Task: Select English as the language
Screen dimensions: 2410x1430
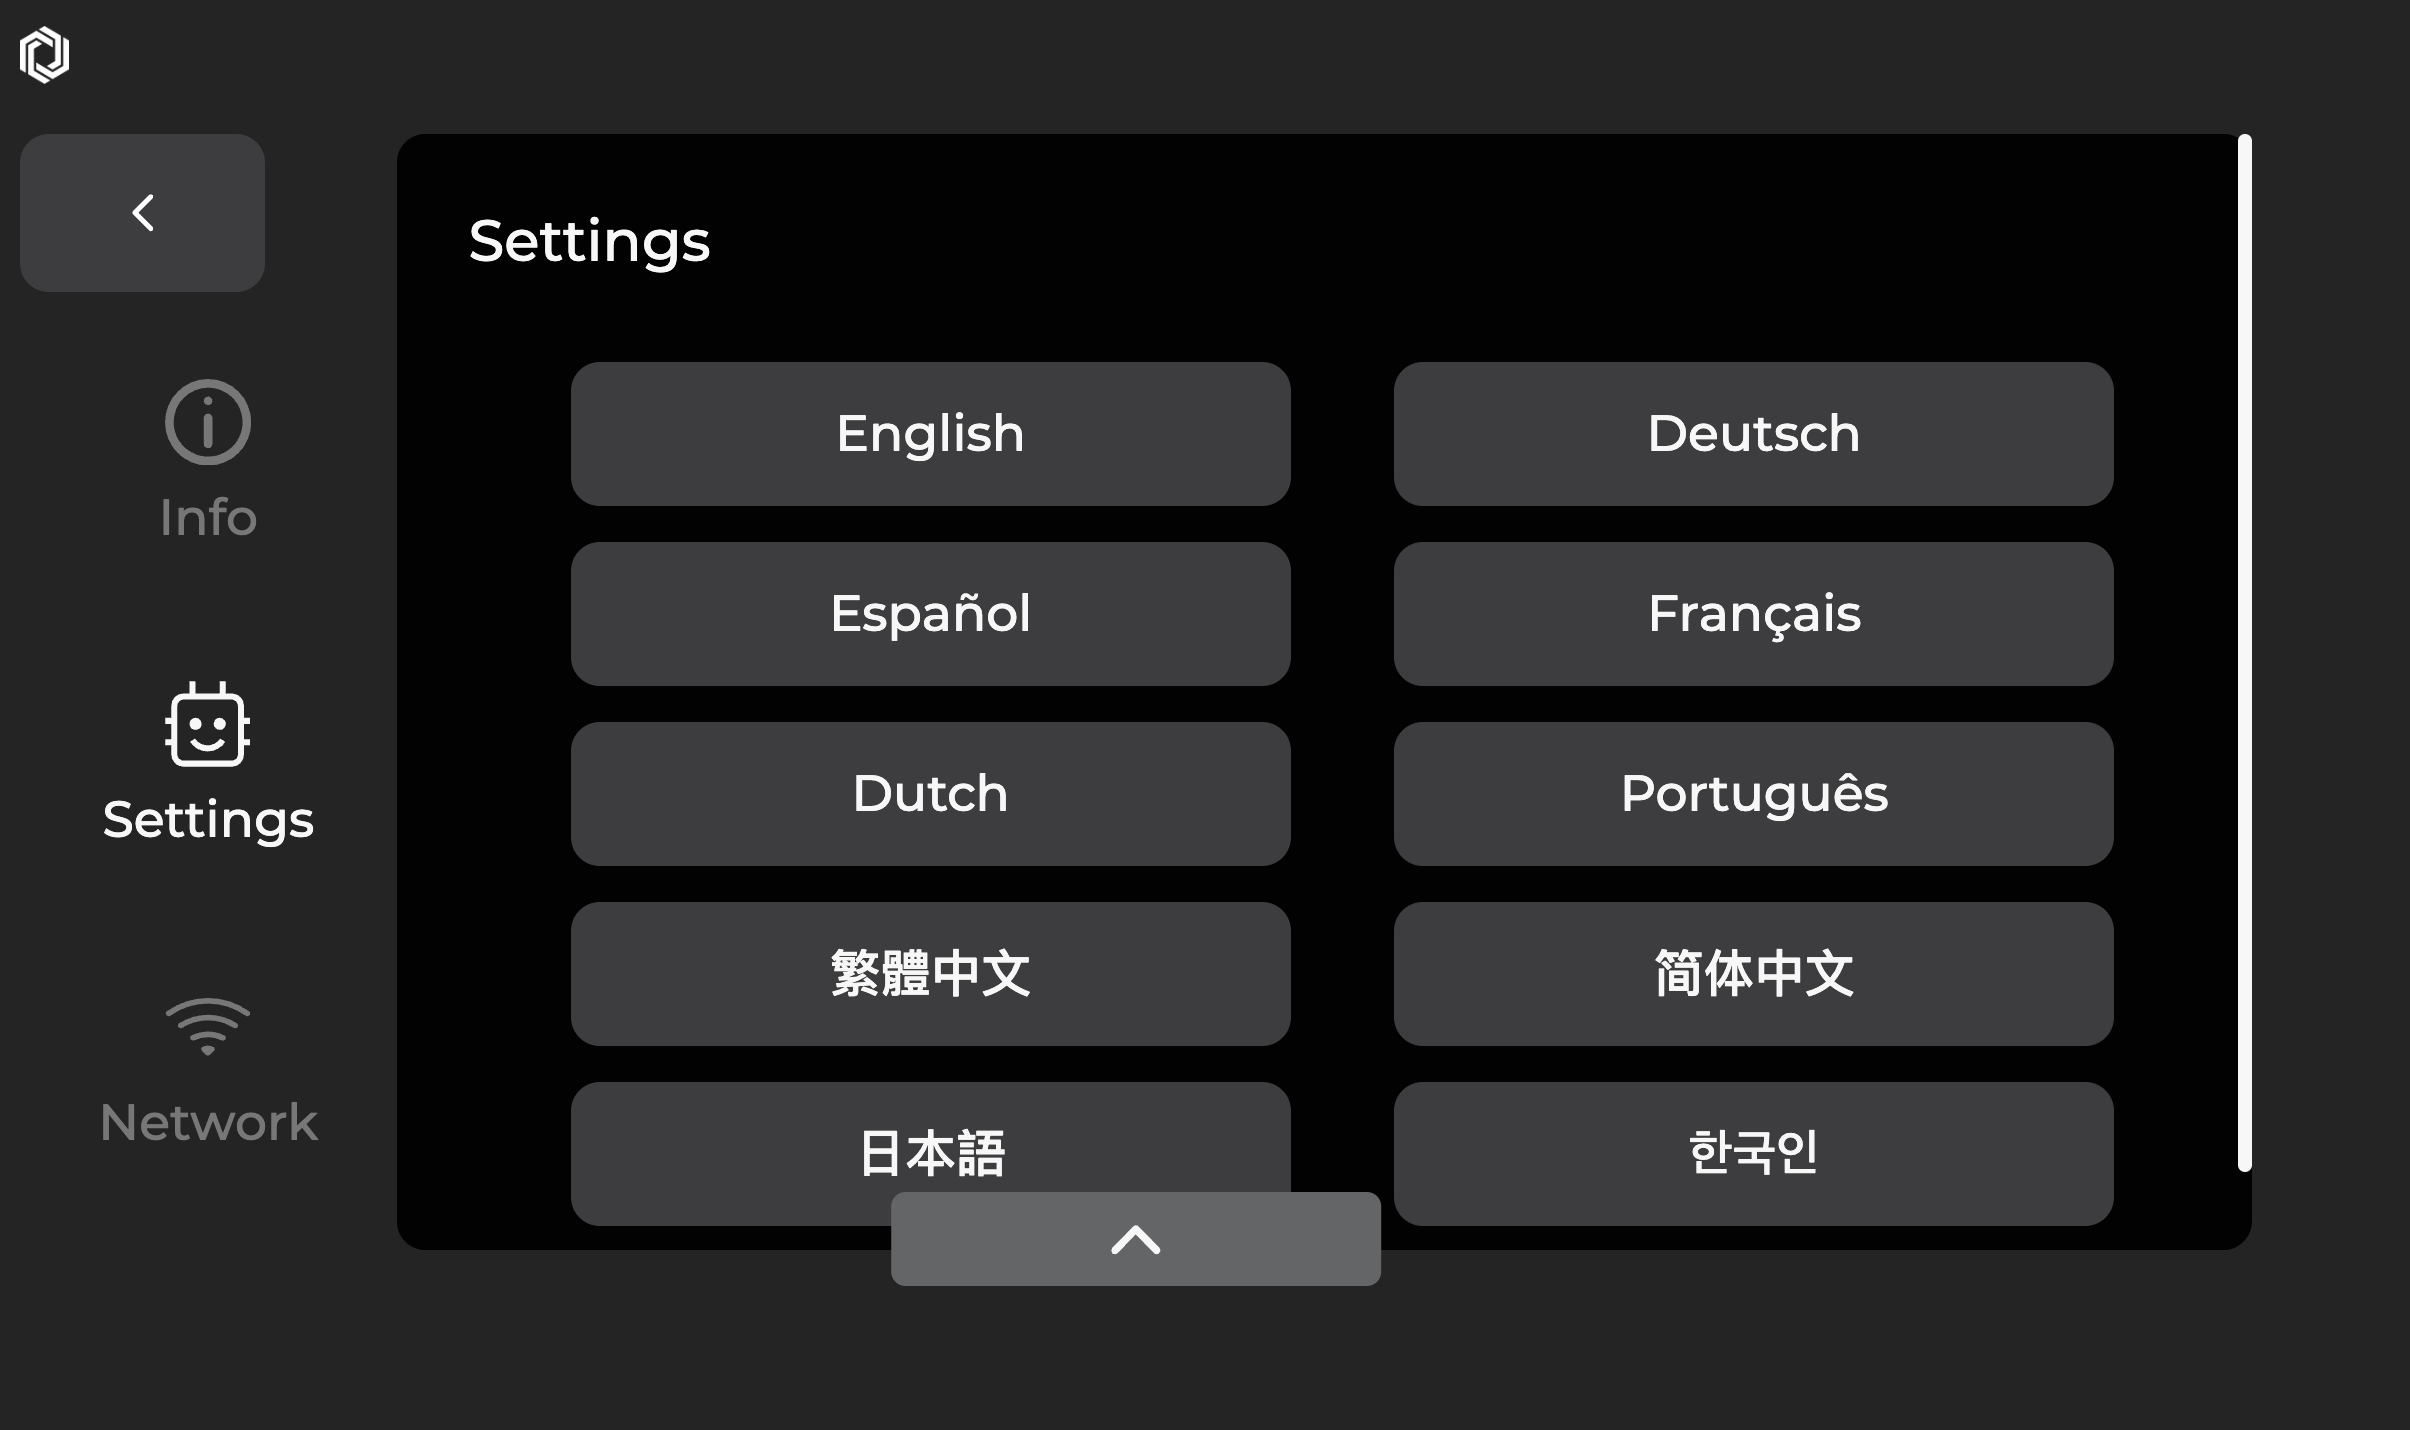Action: click(929, 433)
